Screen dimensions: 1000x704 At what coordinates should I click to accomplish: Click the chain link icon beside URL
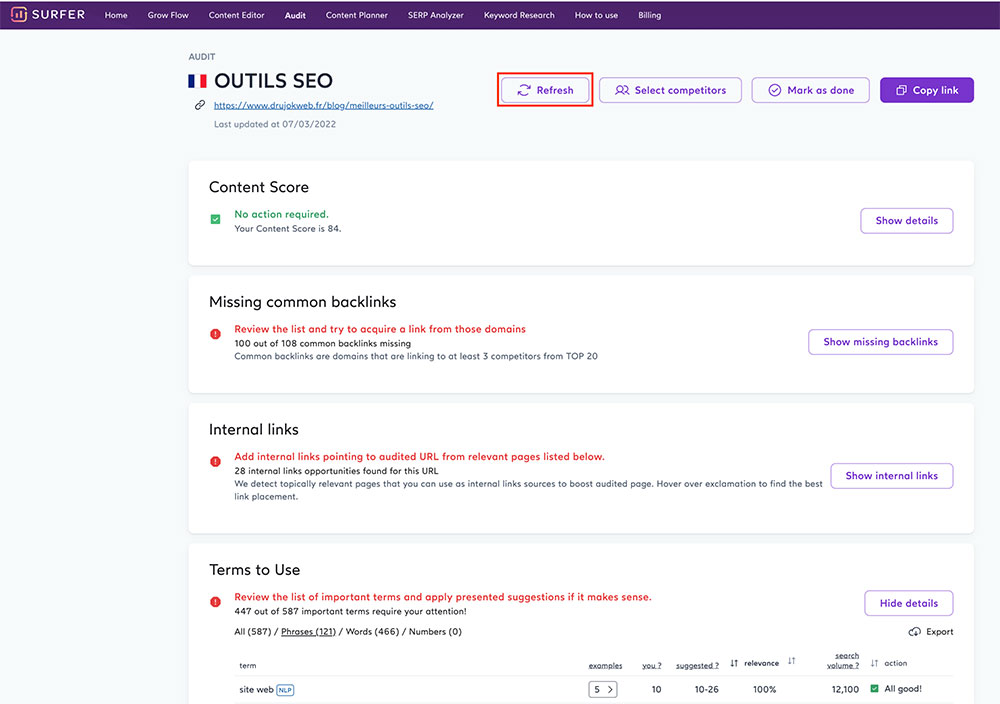[x=200, y=105]
